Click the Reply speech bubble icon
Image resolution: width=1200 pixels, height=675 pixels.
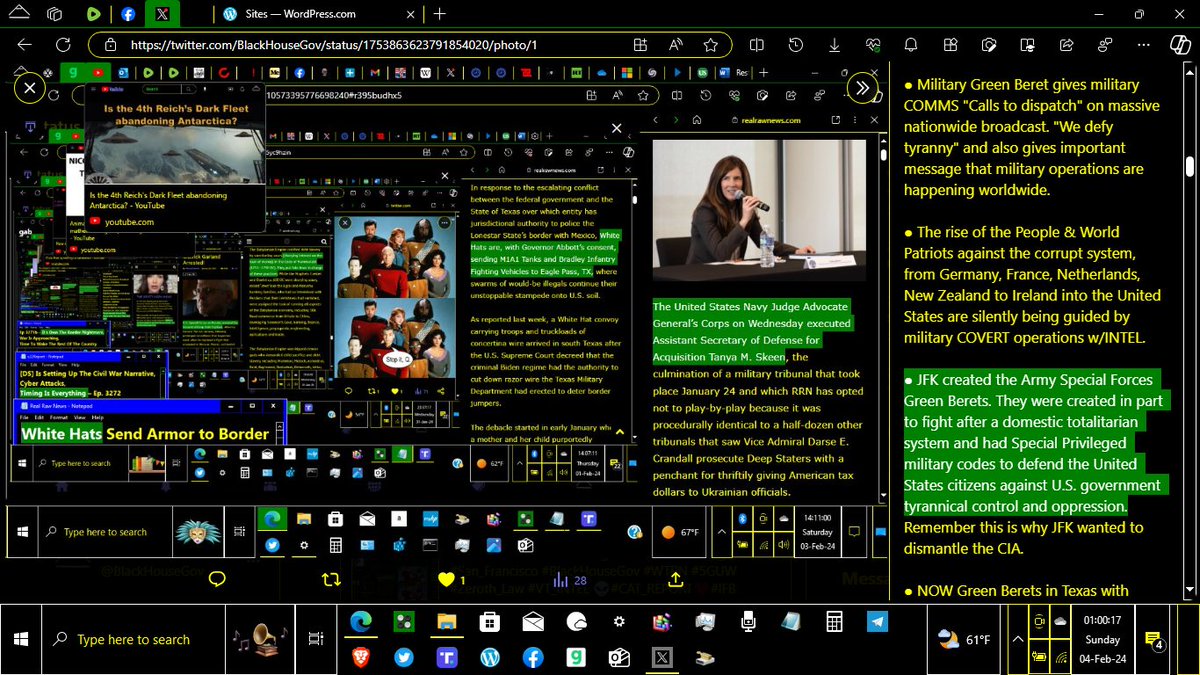point(216,579)
